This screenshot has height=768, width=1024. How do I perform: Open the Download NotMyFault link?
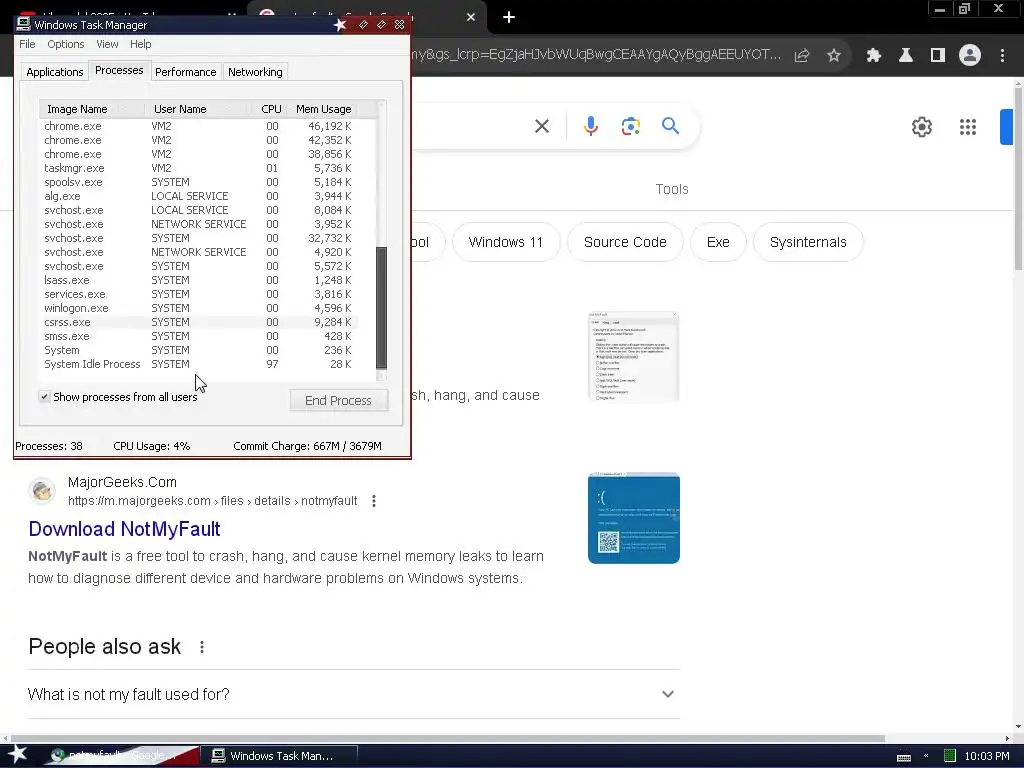124,529
